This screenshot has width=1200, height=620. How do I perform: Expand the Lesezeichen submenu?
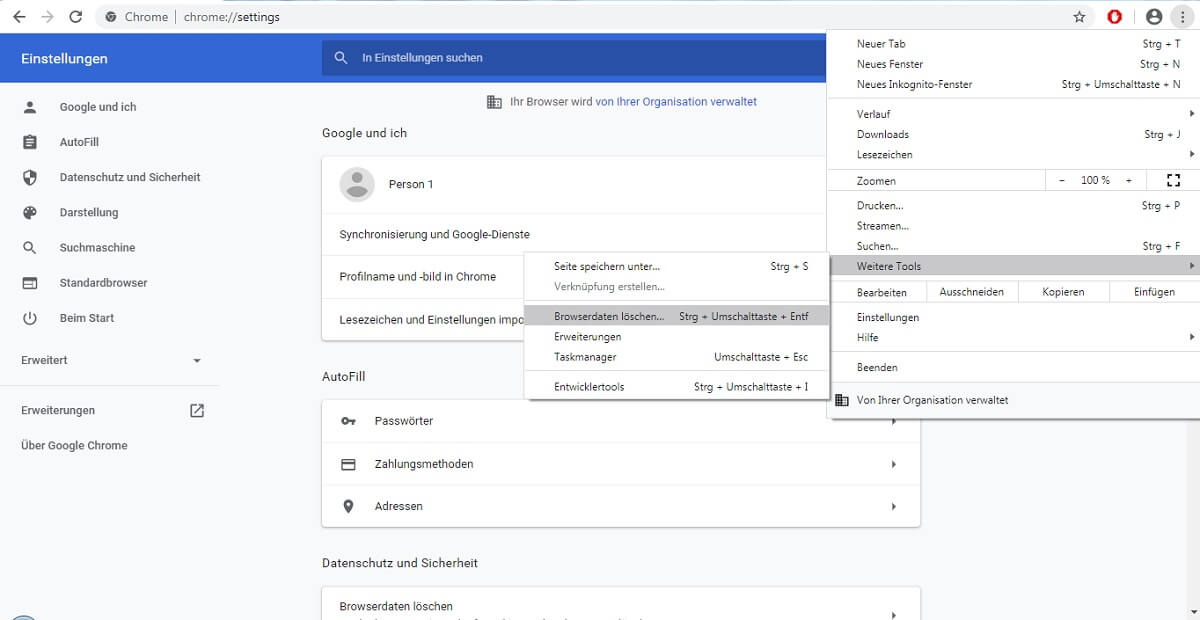tap(1013, 154)
